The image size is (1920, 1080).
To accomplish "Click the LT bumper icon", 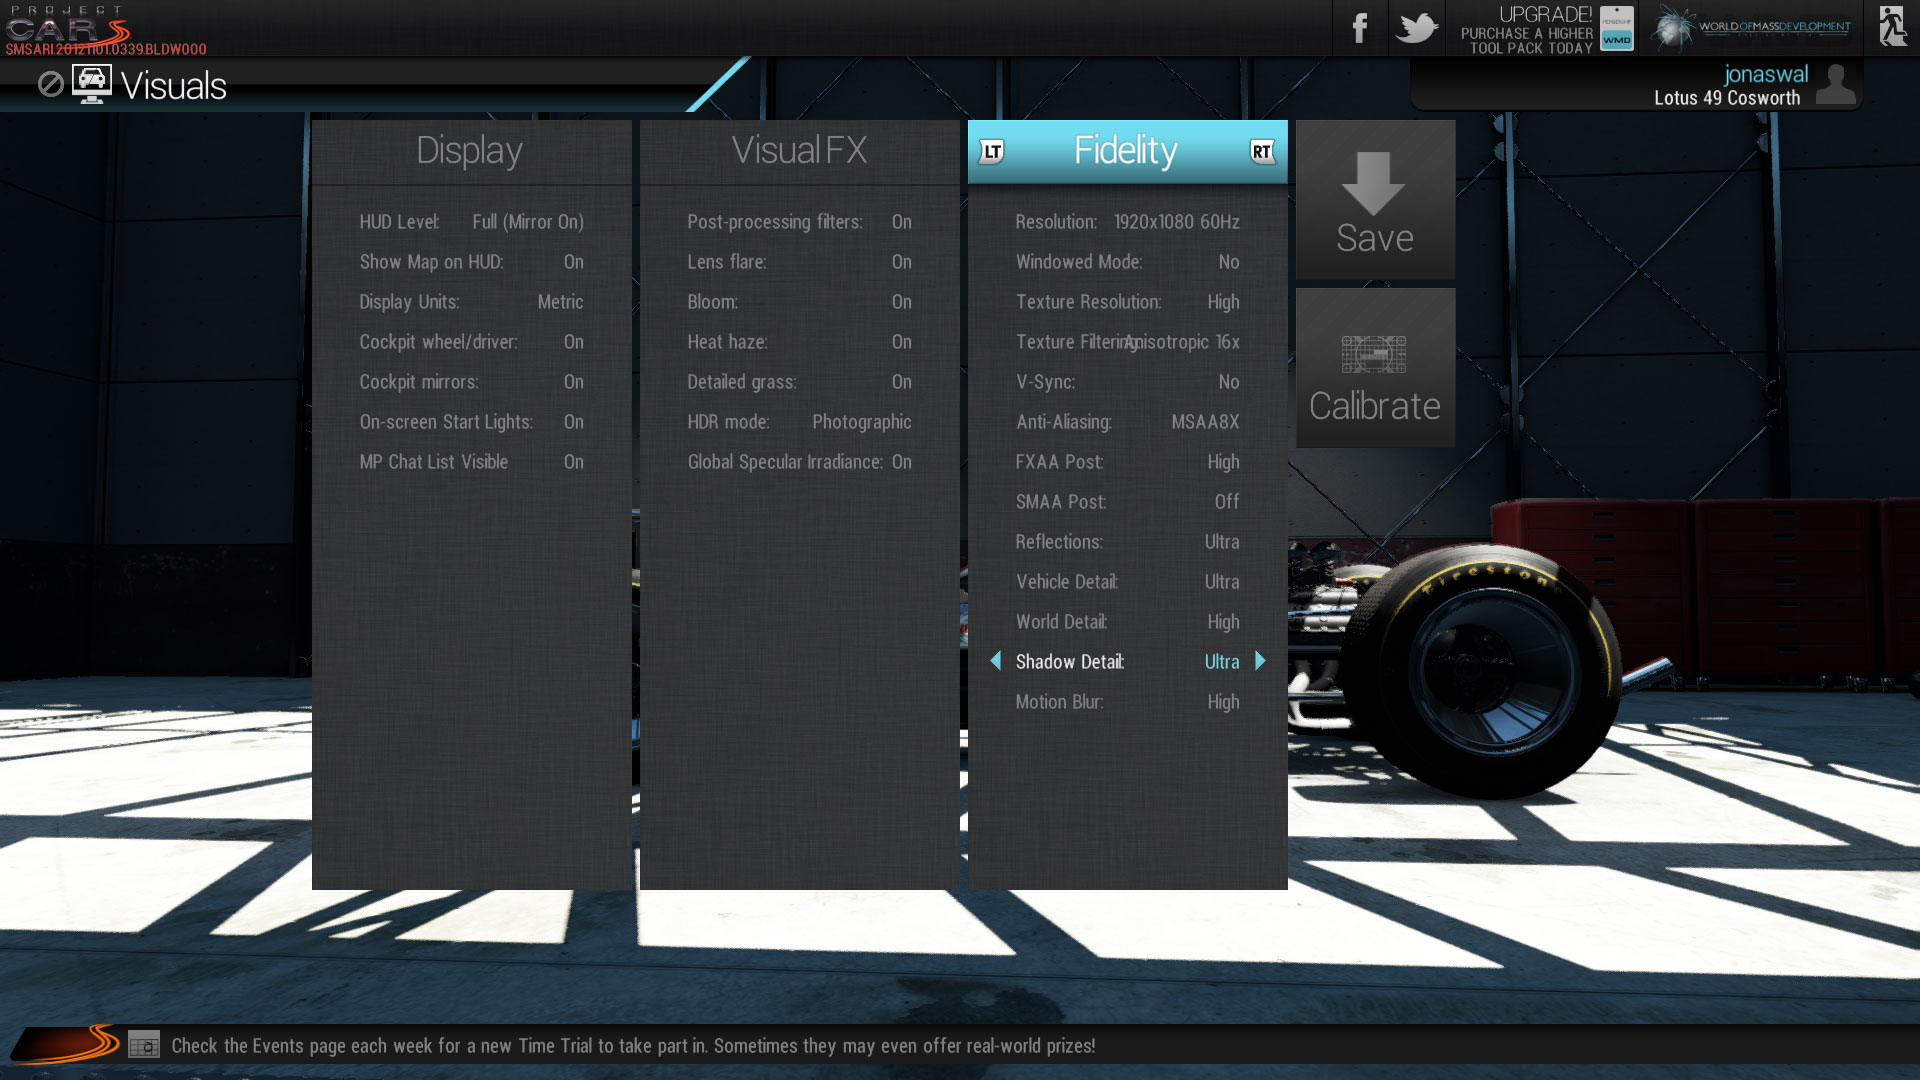I will [x=991, y=152].
